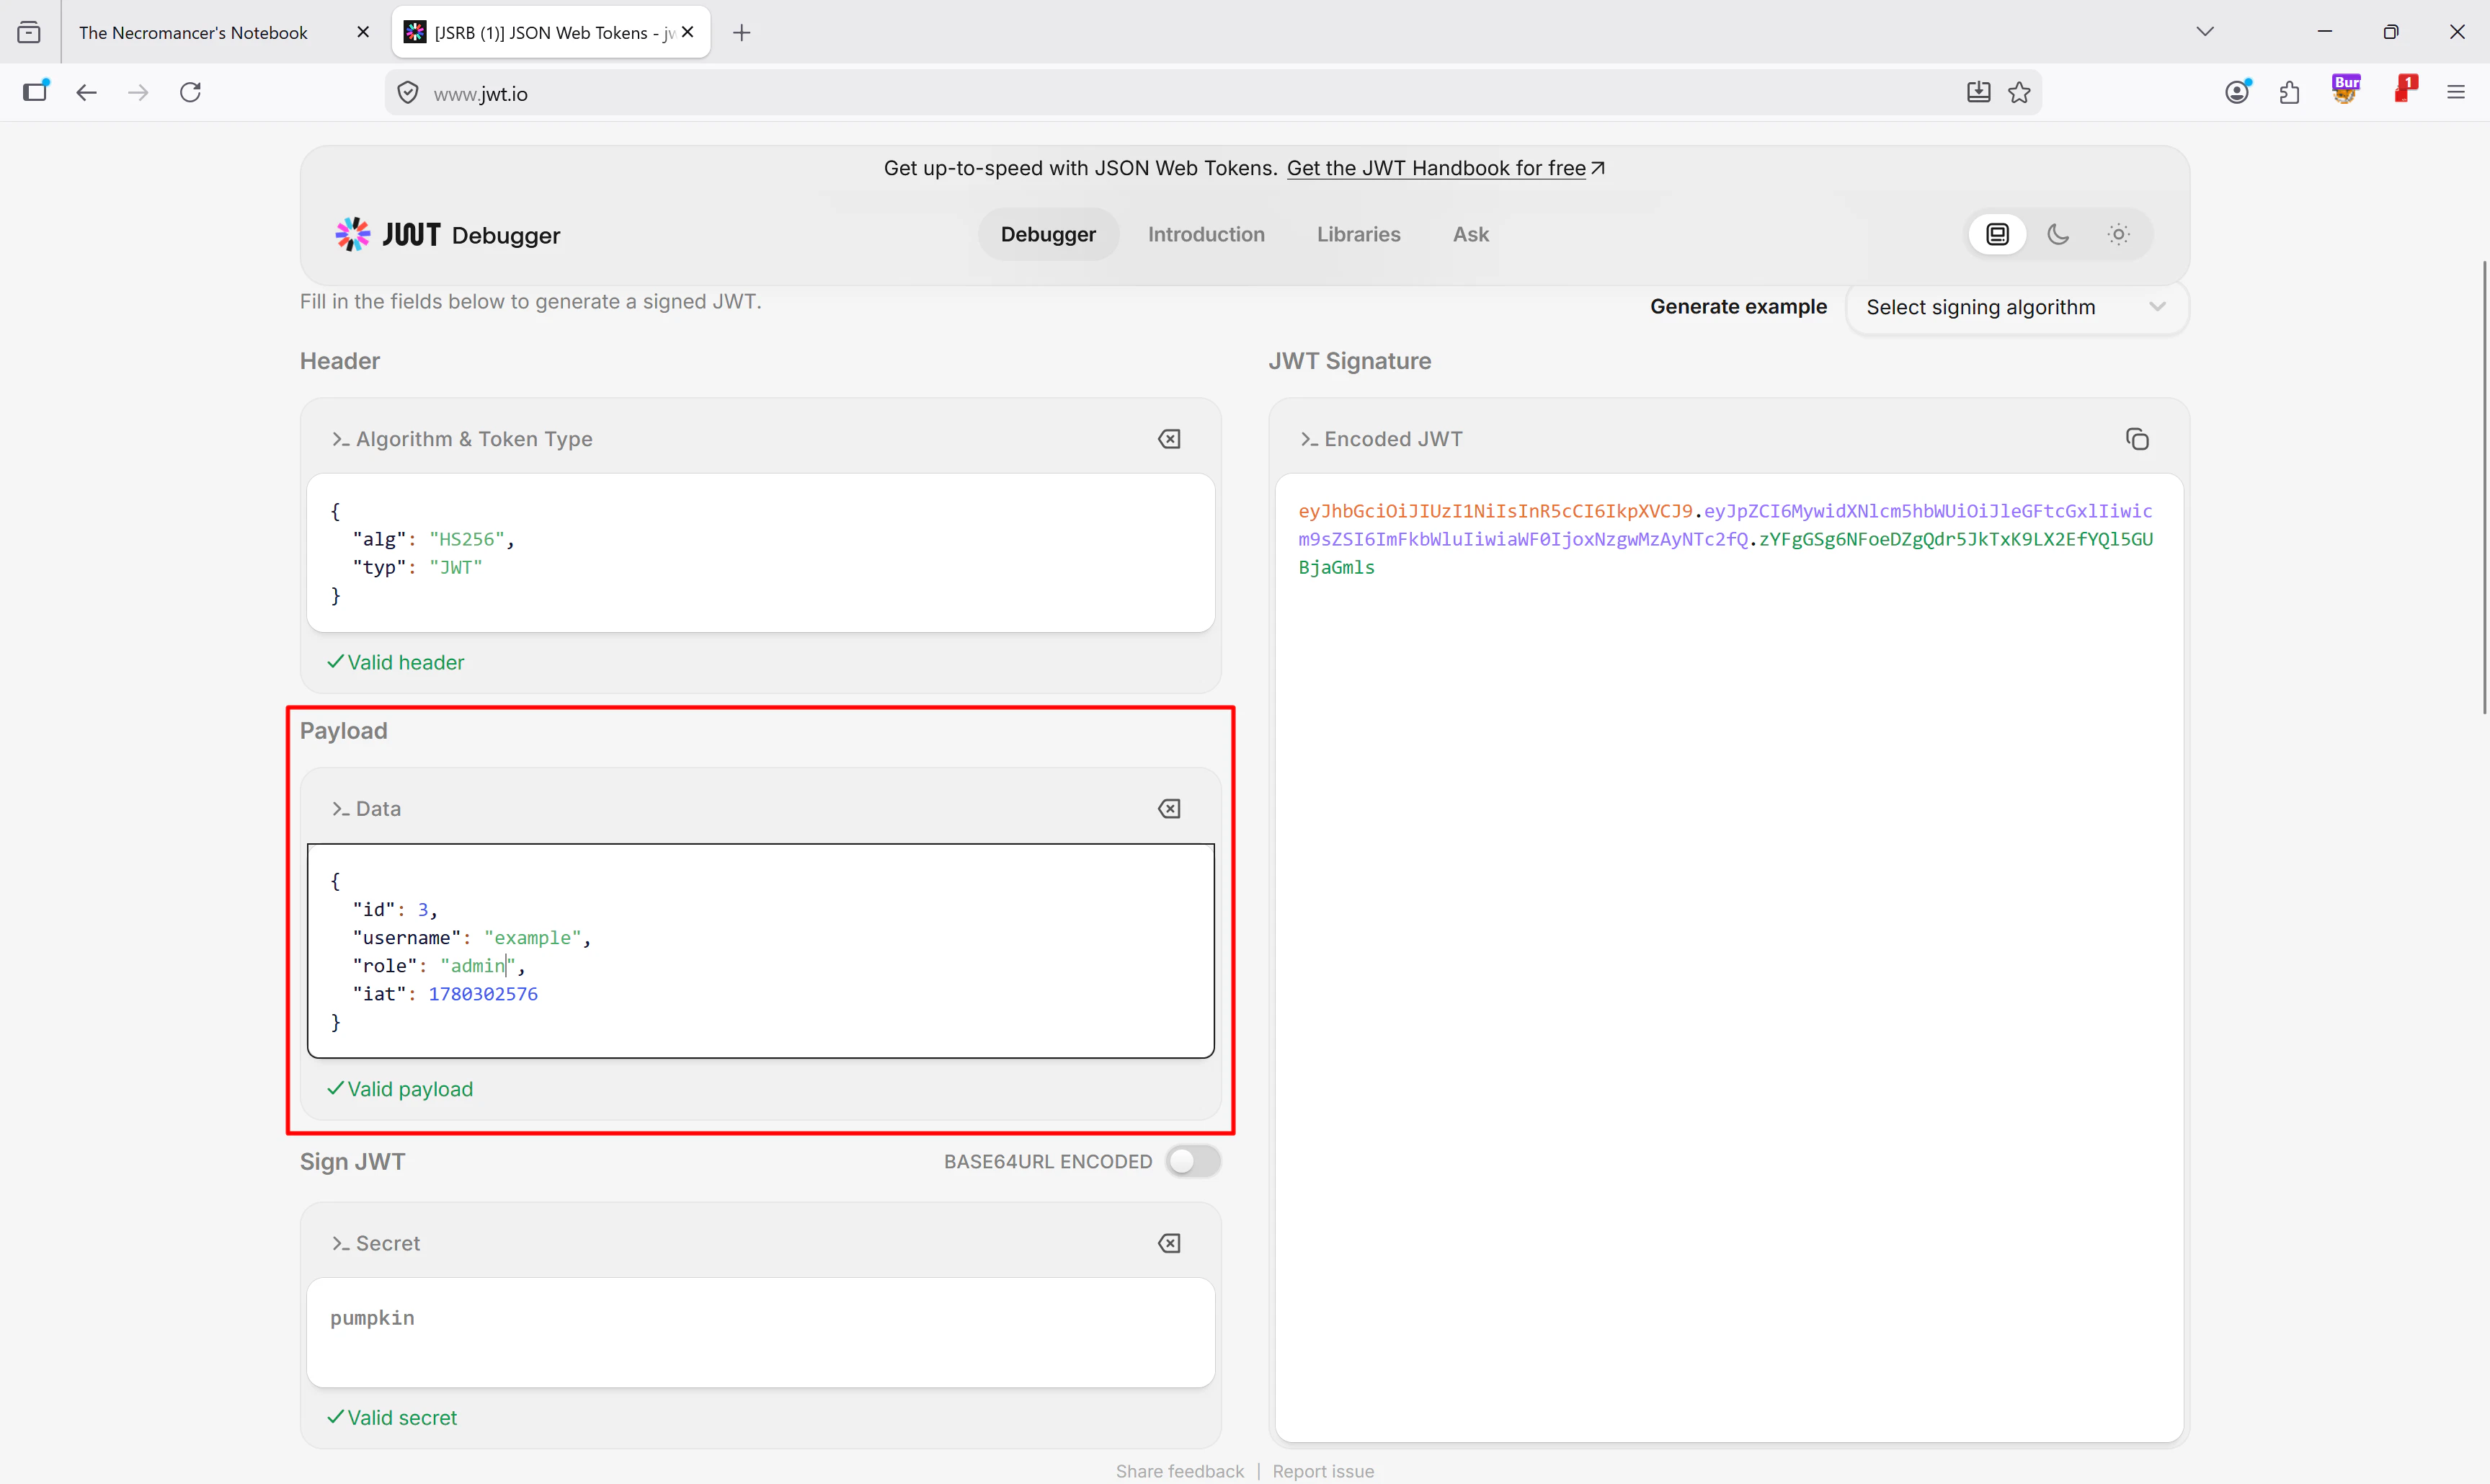The height and width of the screenshot is (1484, 2490).
Task: Click the "example" username value
Action: pyautogui.click(x=532, y=938)
